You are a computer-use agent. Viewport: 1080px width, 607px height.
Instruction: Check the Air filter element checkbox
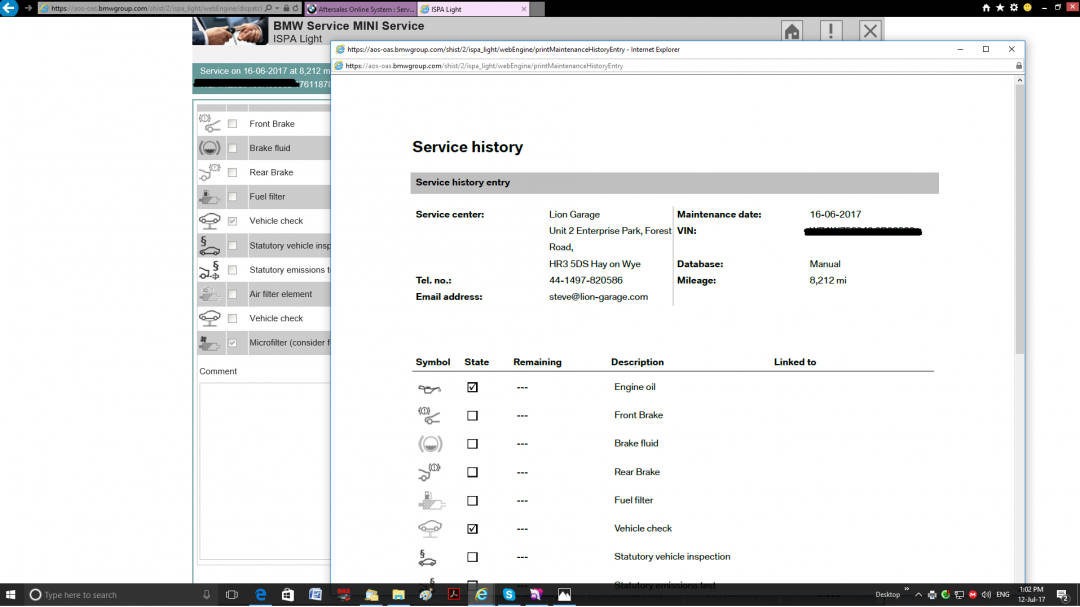[233, 294]
